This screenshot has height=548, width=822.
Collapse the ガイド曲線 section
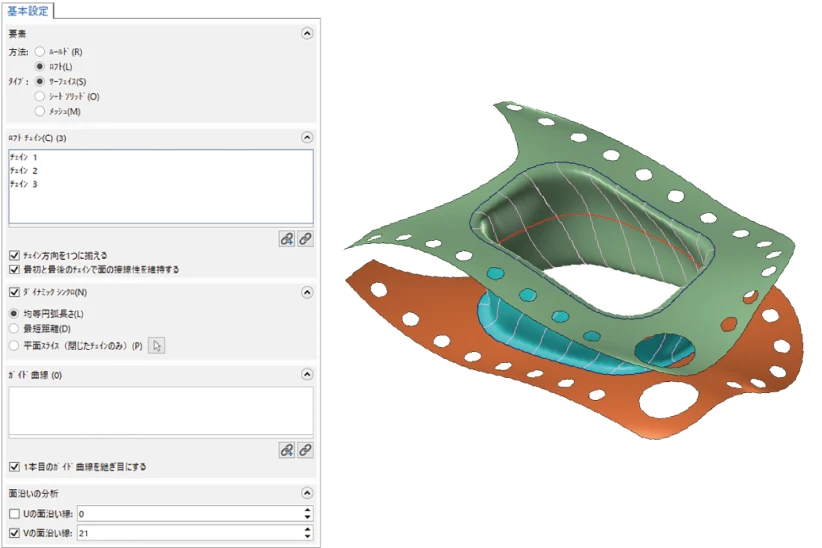click(x=306, y=374)
